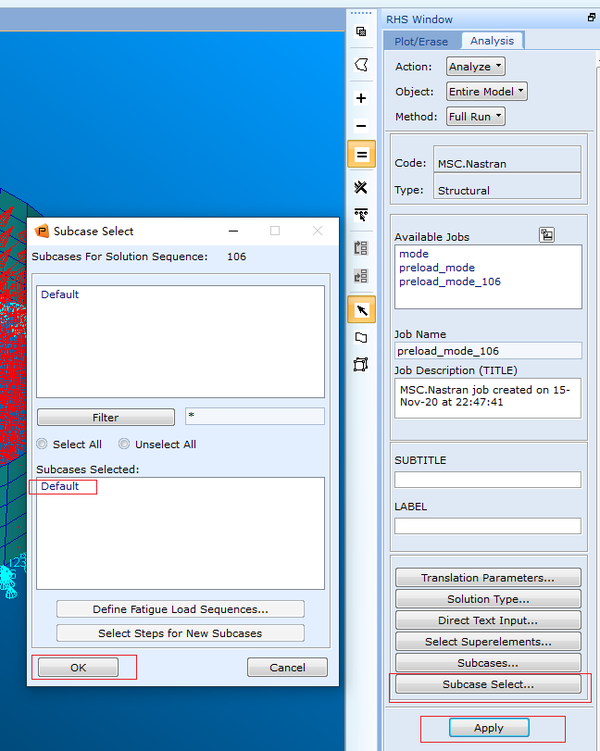Click the Structural Type field
Image resolution: width=600 pixels, height=751 pixels.
point(507,186)
